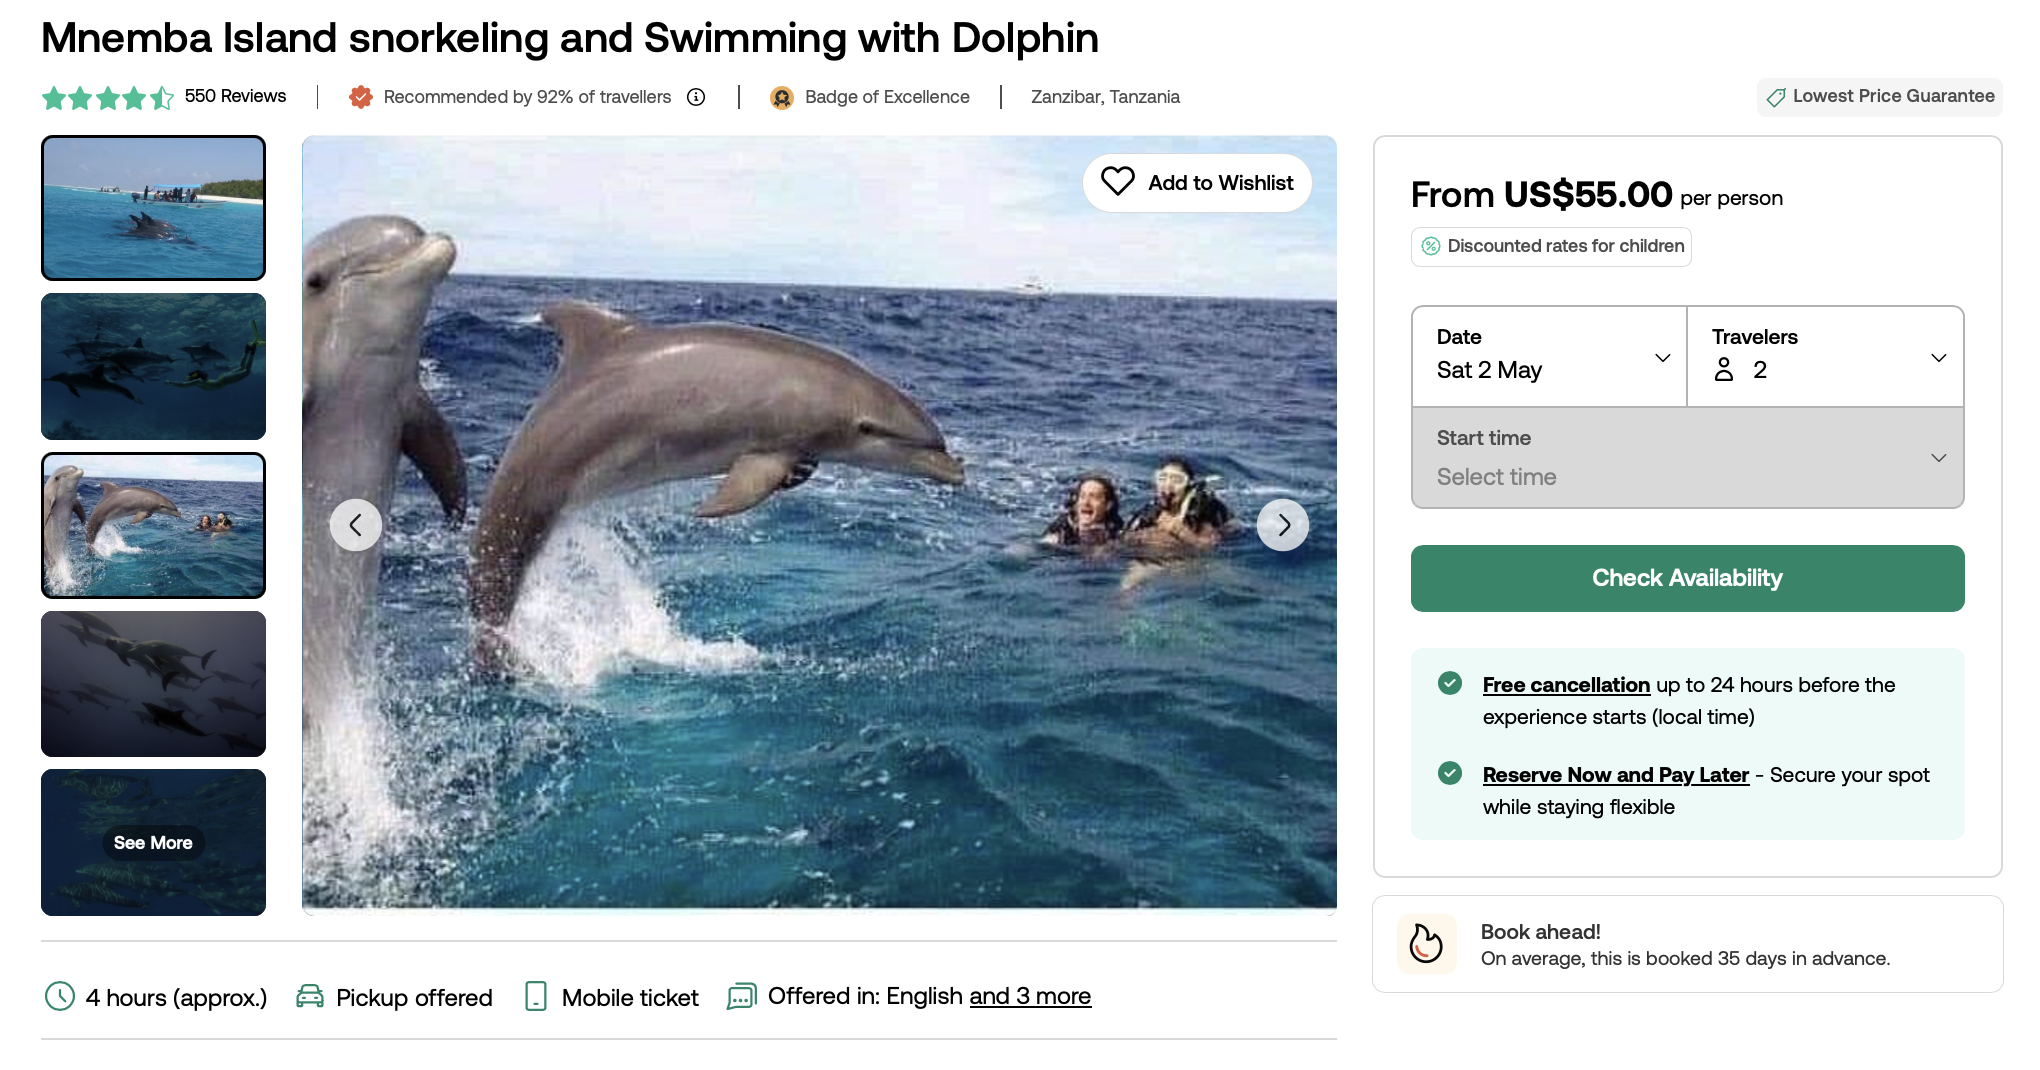
Task: Click the flame icon next to Book ahead
Action: click(1426, 943)
